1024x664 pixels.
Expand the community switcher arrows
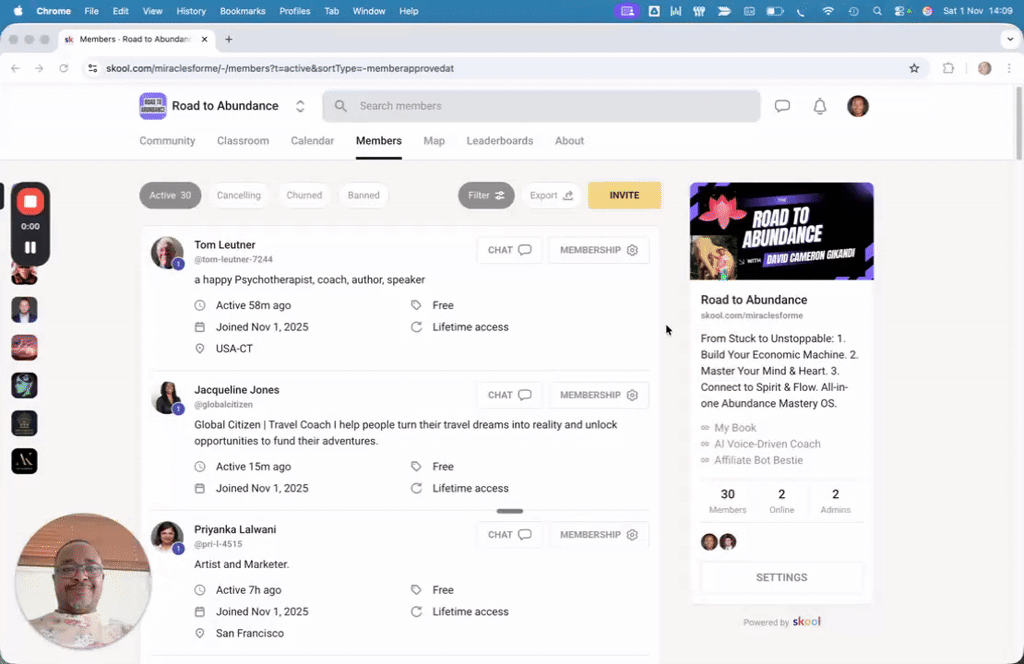pos(300,106)
